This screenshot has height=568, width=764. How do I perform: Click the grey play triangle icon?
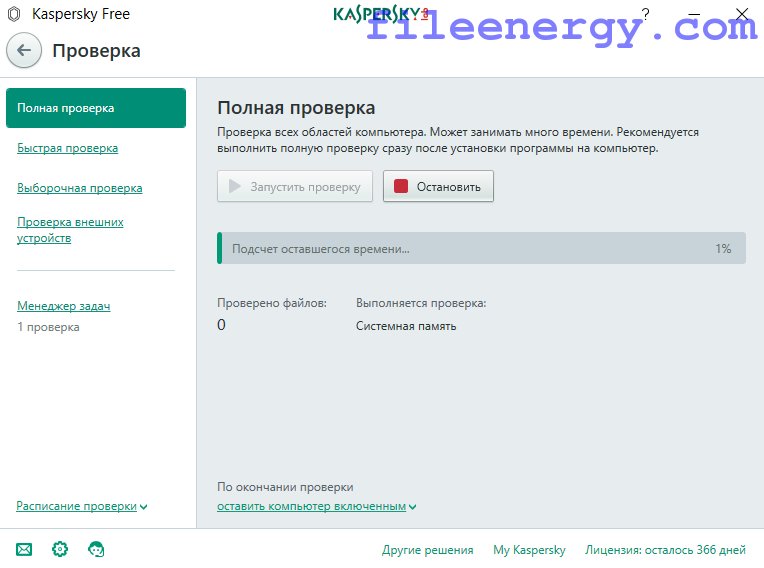[x=235, y=186]
